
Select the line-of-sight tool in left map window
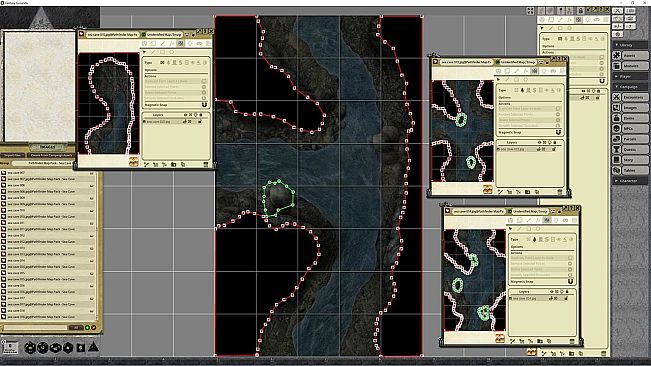click(180, 43)
